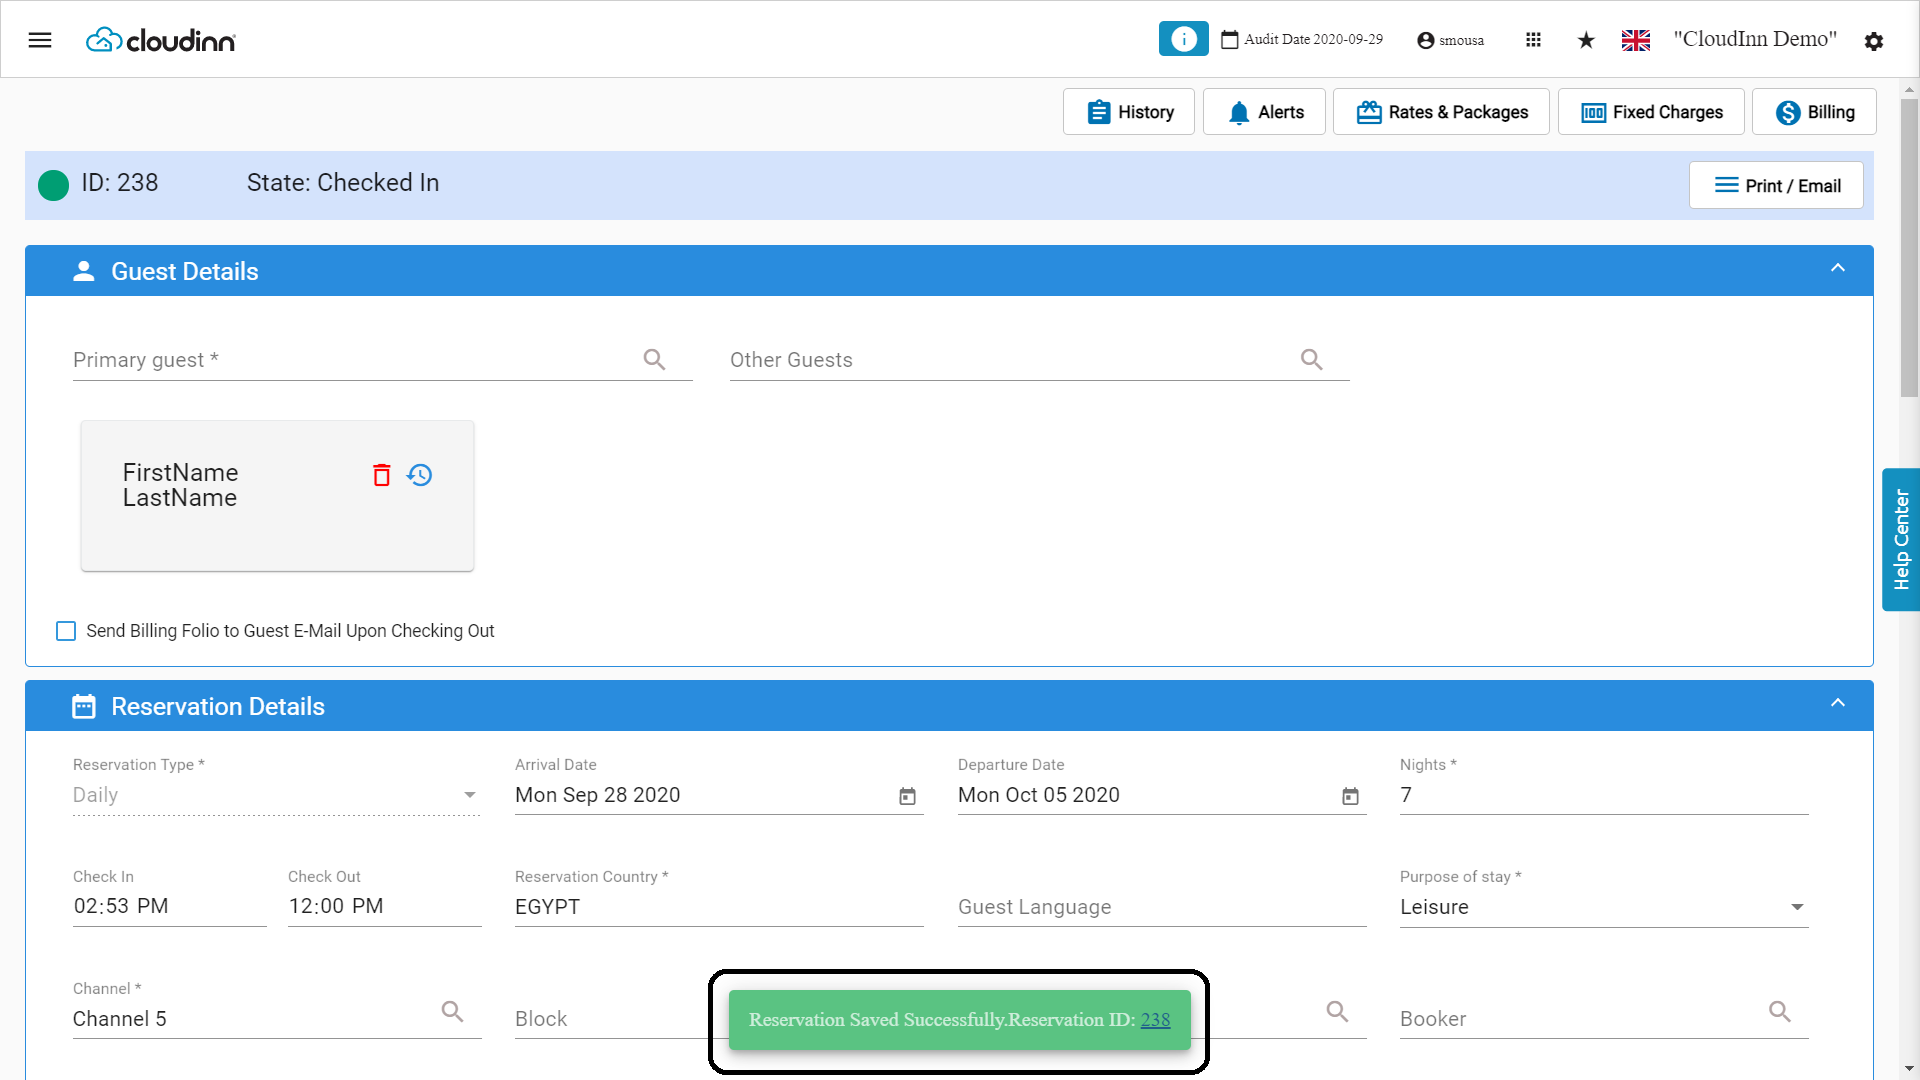Click the scrollbar down arrow
This screenshot has width=1920, height=1080.
[1909, 1069]
